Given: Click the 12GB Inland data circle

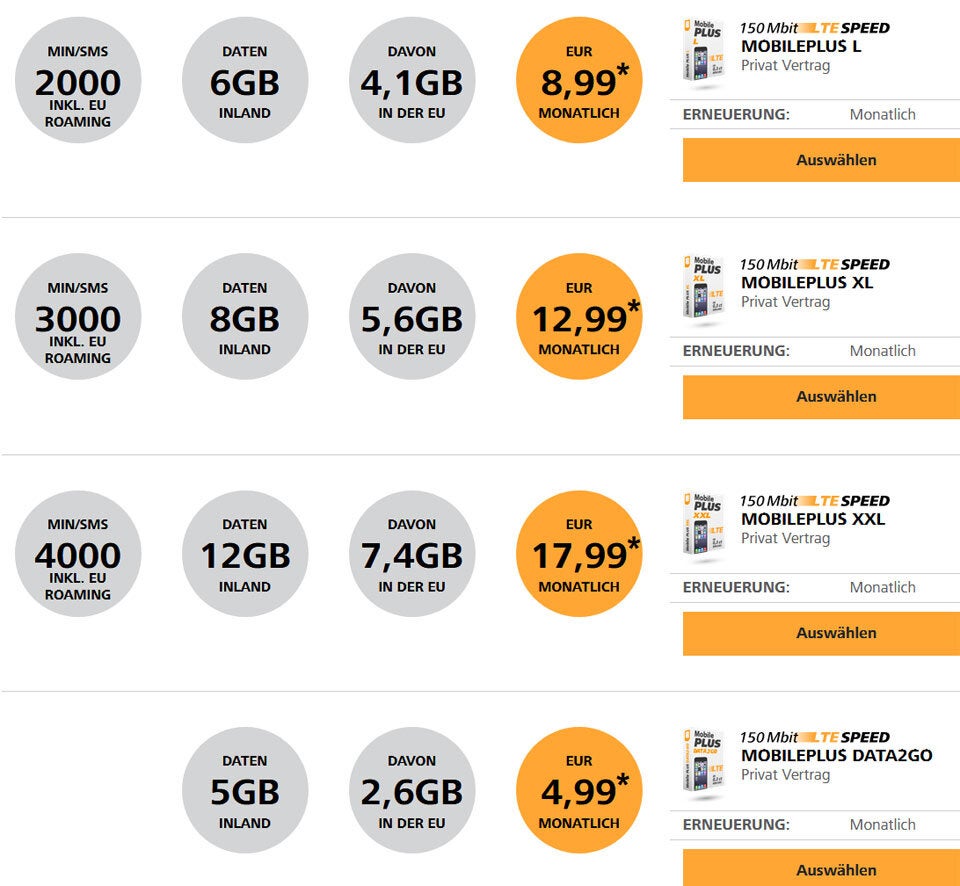Looking at the screenshot, I should tap(245, 554).
